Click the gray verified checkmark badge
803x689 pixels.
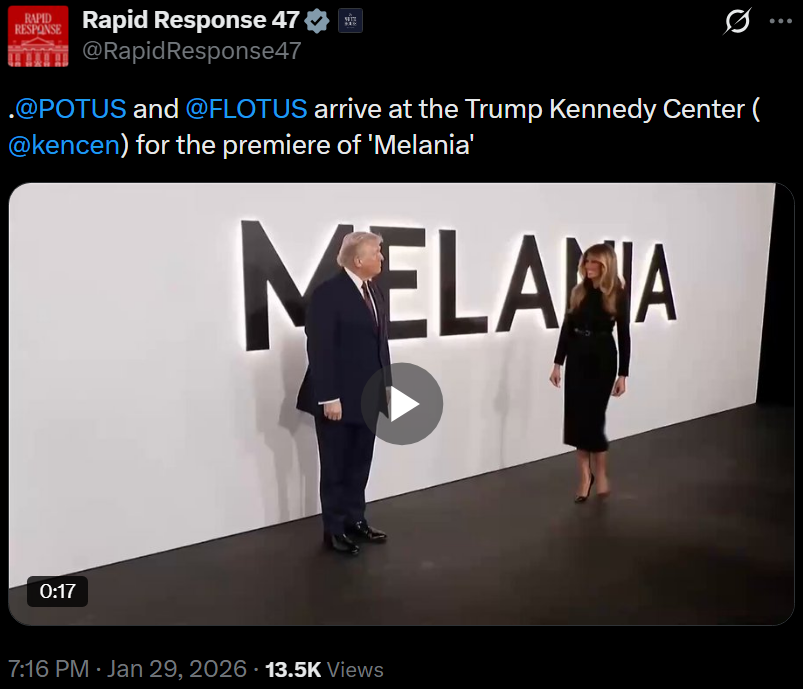tap(318, 21)
